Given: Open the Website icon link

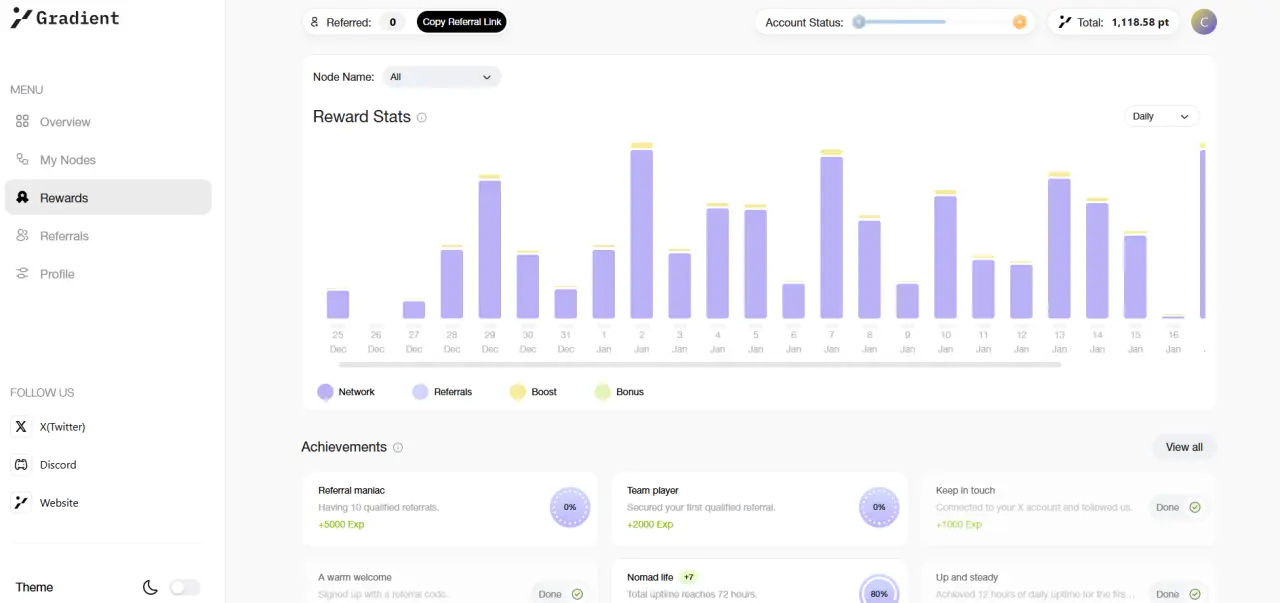Looking at the screenshot, I should (21, 503).
